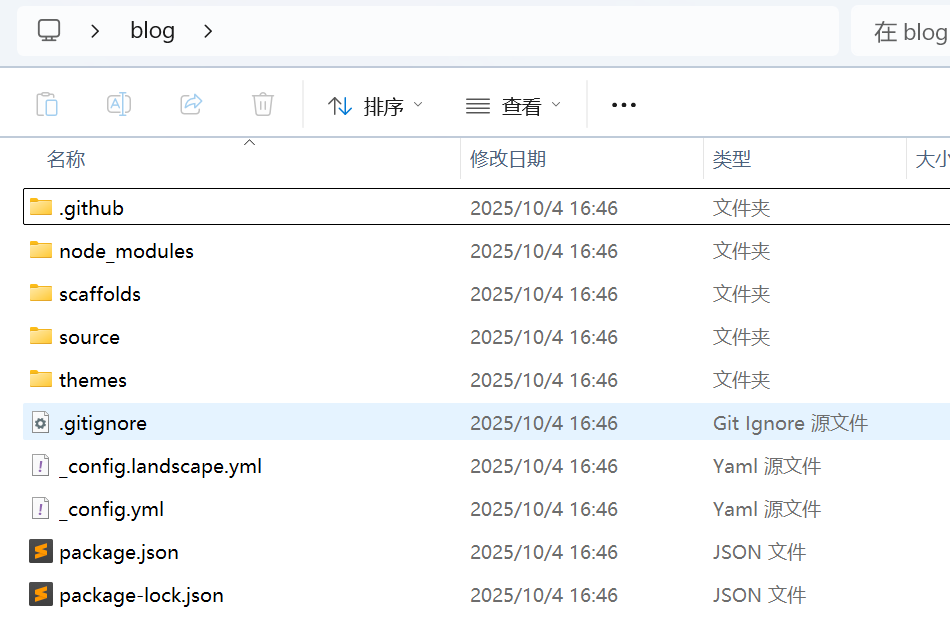This screenshot has height=644, width=950.
Task: Sort by 修改日期 column header
Action: (508, 159)
